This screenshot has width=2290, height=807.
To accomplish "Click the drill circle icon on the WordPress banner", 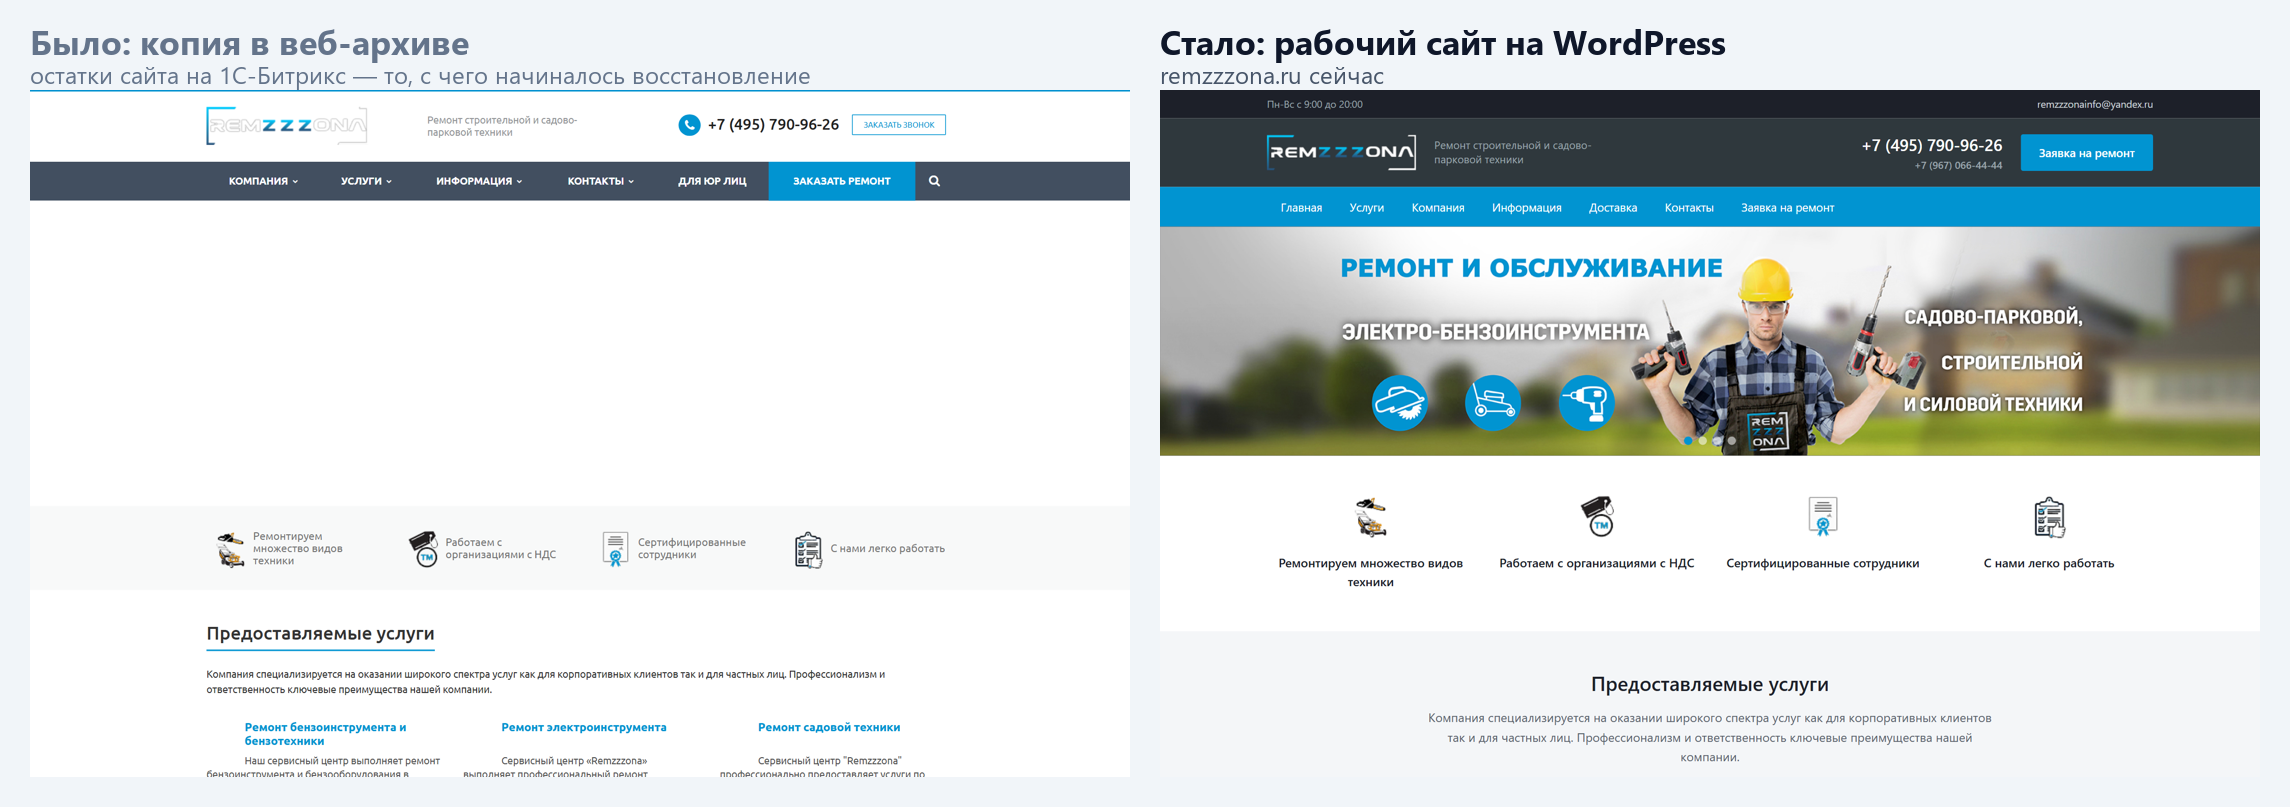I will coord(1587,403).
